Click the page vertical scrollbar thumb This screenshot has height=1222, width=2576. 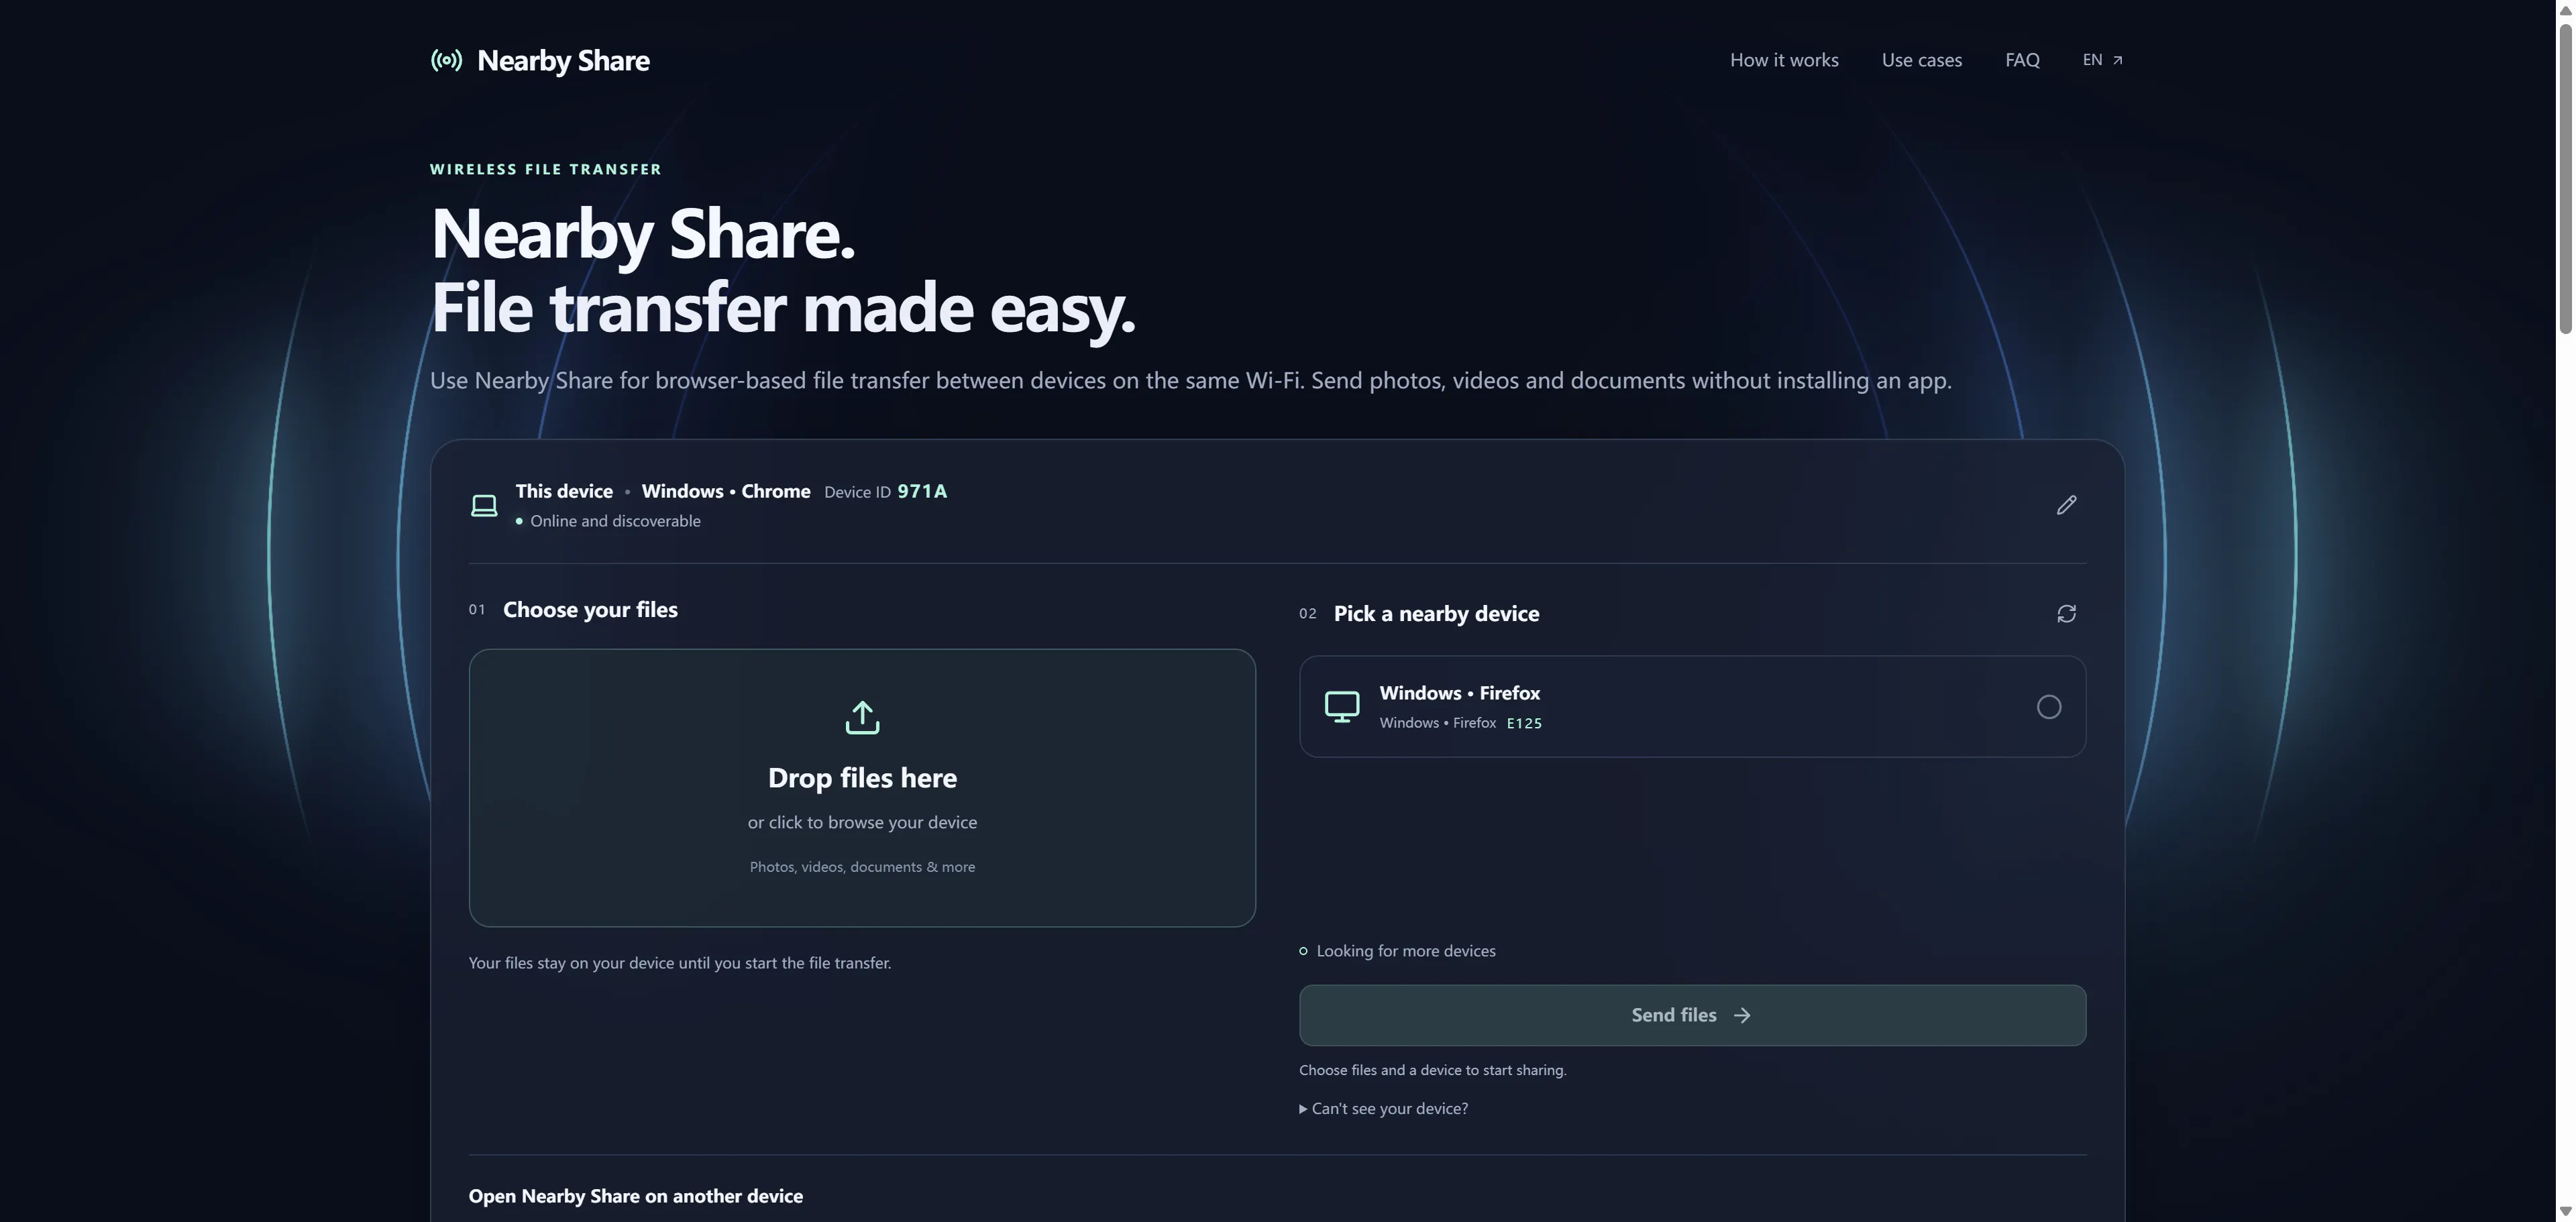2565,178
